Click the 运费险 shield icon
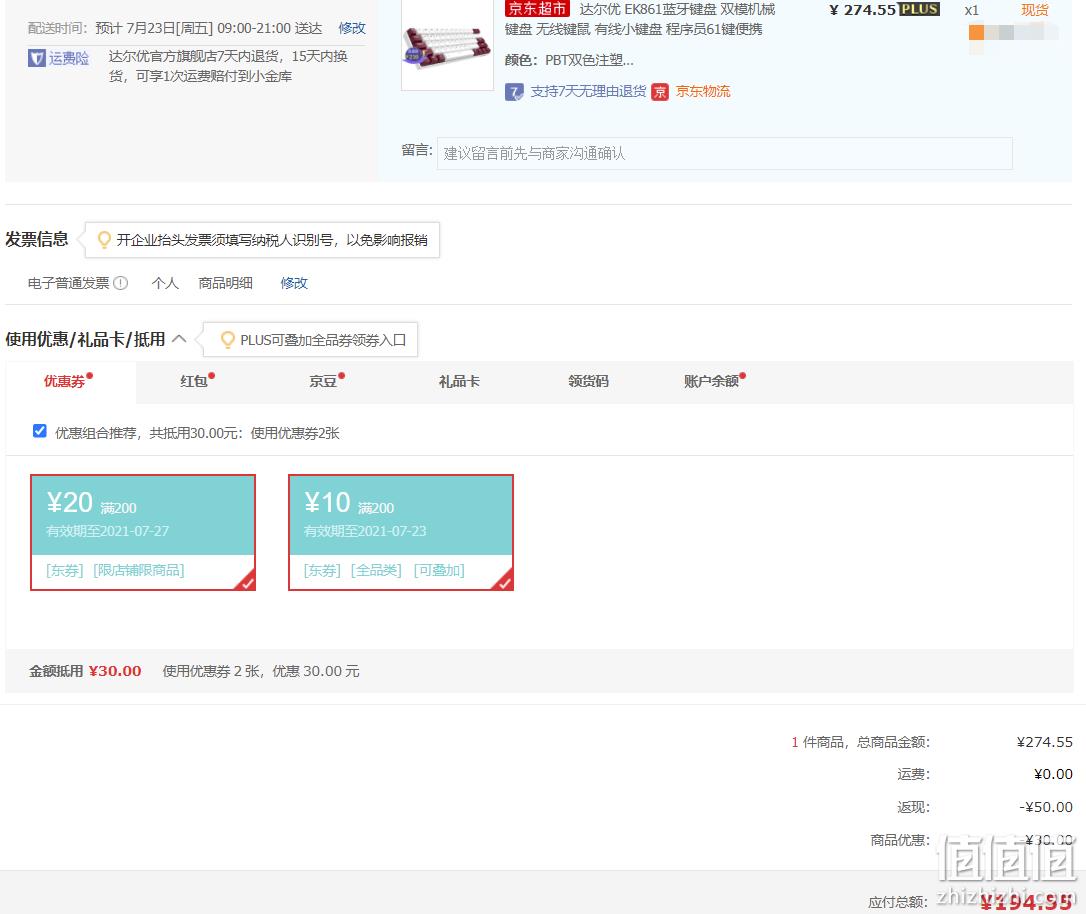Image resolution: width=1086 pixels, height=914 pixels. click(x=37, y=58)
